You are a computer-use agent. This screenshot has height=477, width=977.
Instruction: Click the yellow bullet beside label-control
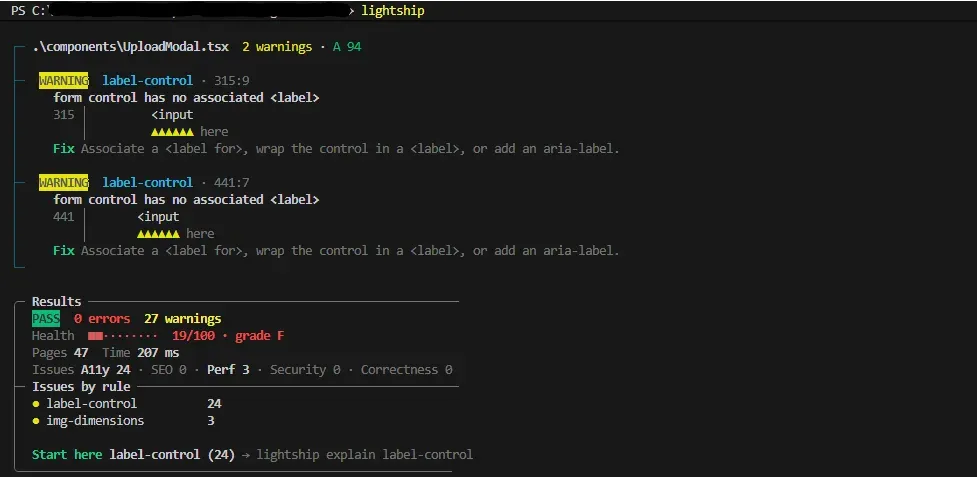coord(36,404)
